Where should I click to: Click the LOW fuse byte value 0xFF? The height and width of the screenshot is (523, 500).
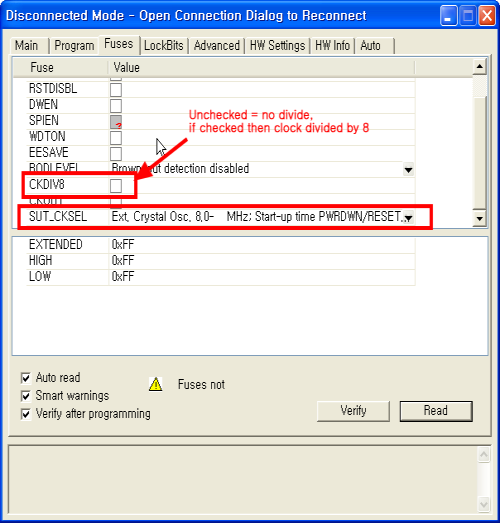pos(123,277)
